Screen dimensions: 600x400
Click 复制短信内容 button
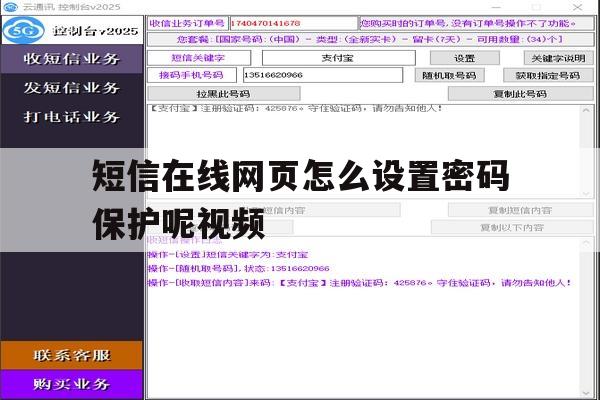coord(521,210)
